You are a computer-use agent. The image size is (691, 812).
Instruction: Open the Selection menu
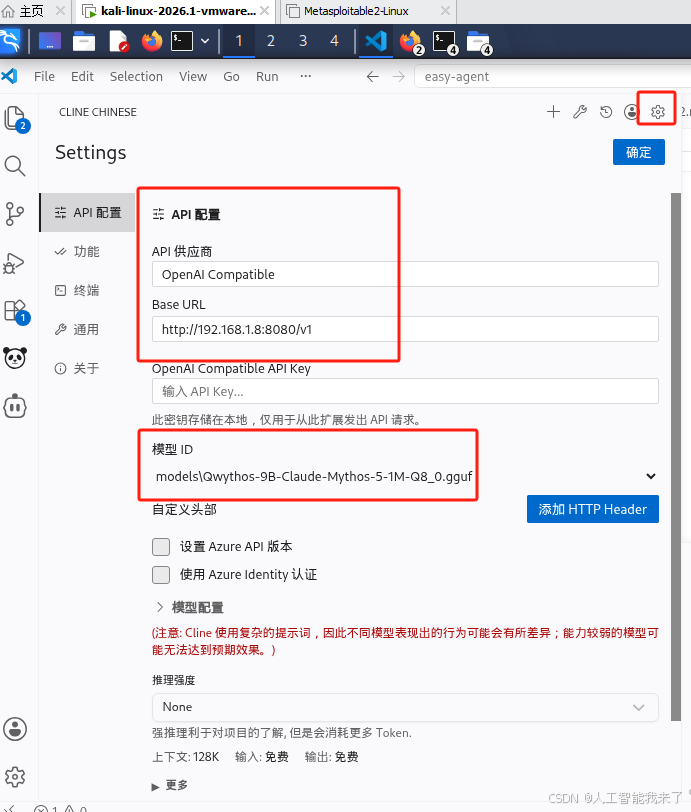click(136, 77)
